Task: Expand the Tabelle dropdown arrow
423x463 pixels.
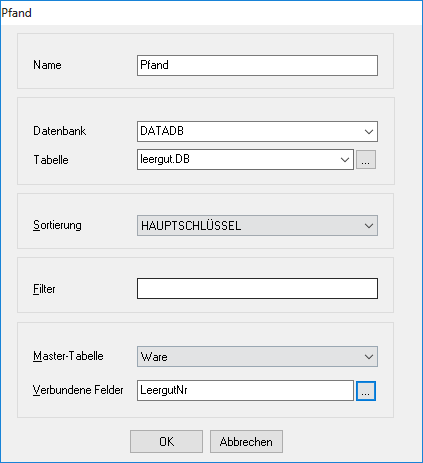Action: point(345,160)
